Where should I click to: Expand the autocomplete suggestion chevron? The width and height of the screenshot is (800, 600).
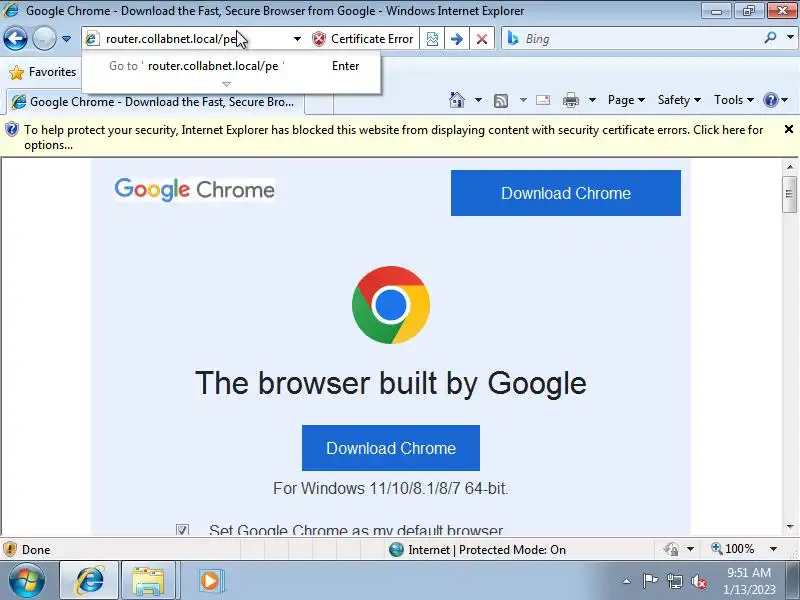[x=227, y=84]
